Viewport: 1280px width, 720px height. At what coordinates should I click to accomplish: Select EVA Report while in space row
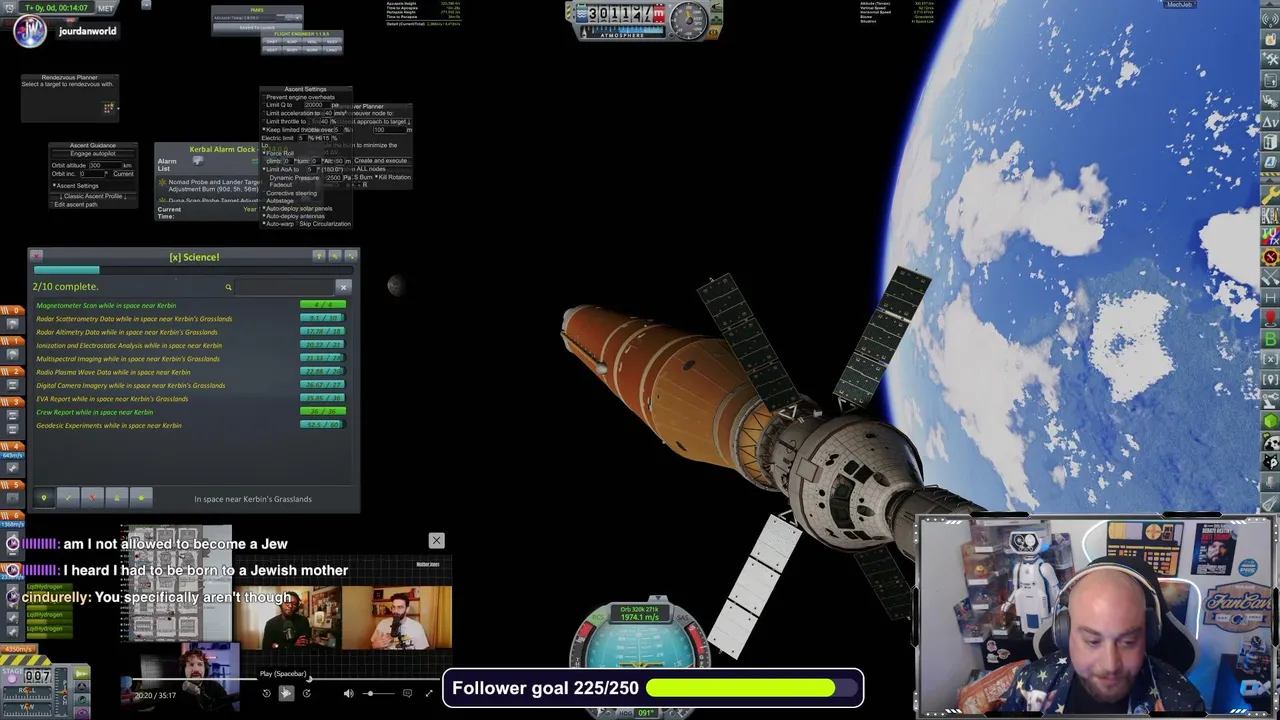click(x=190, y=399)
